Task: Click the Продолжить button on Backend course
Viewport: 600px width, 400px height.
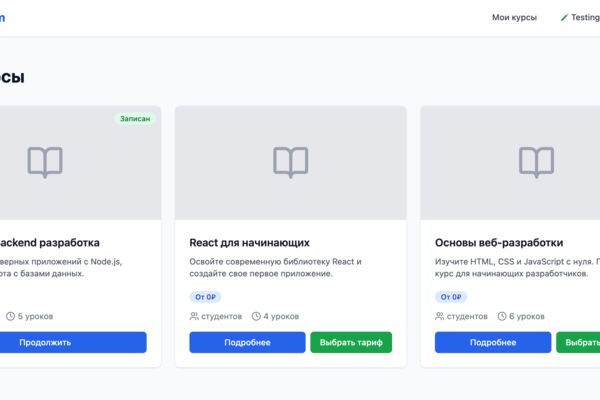Action: (73, 342)
